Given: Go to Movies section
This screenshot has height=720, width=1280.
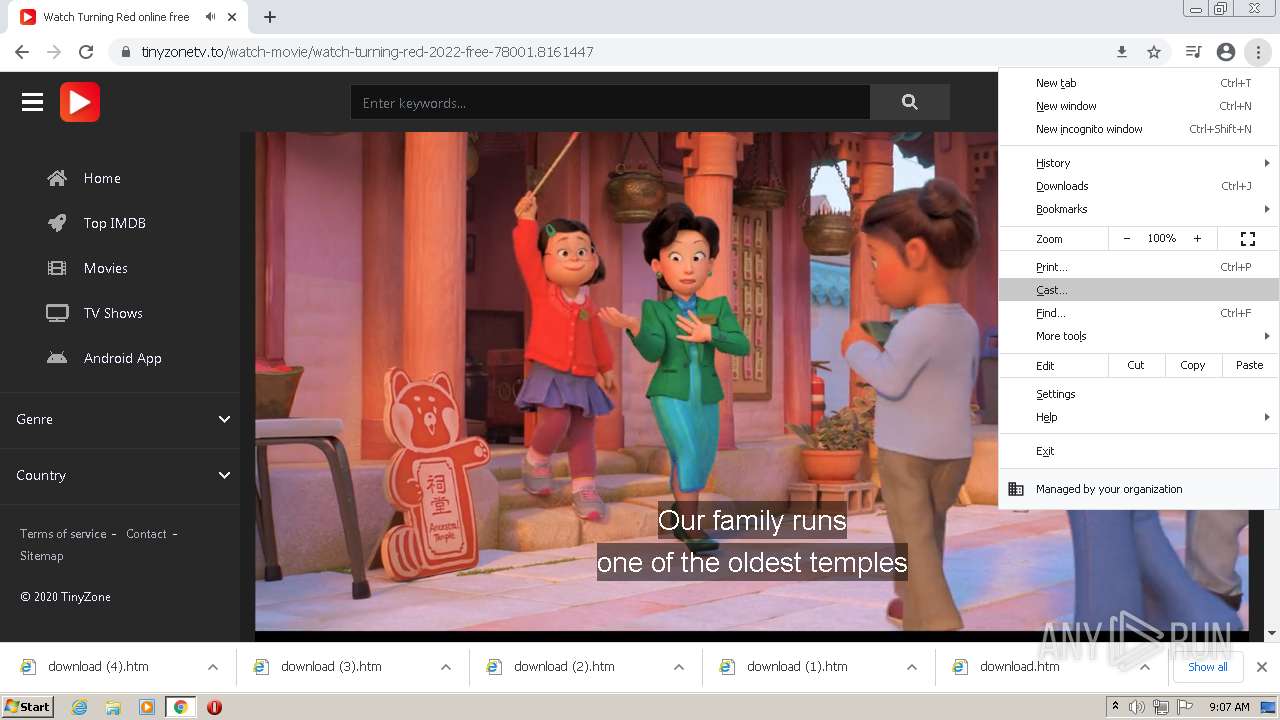Looking at the screenshot, I should click(106, 268).
